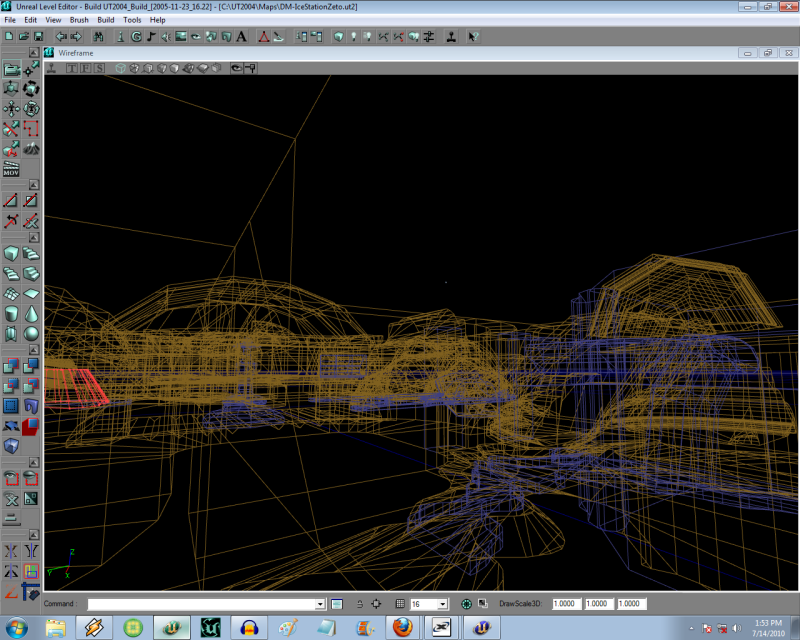The image size is (800, 640).
Task: Click the New map icon
Action: pyautogui.click(x=9, y=37)
